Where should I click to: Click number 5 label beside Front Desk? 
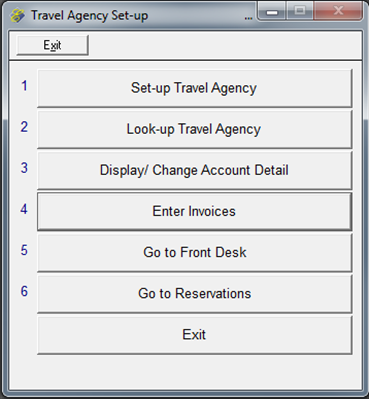24,250
